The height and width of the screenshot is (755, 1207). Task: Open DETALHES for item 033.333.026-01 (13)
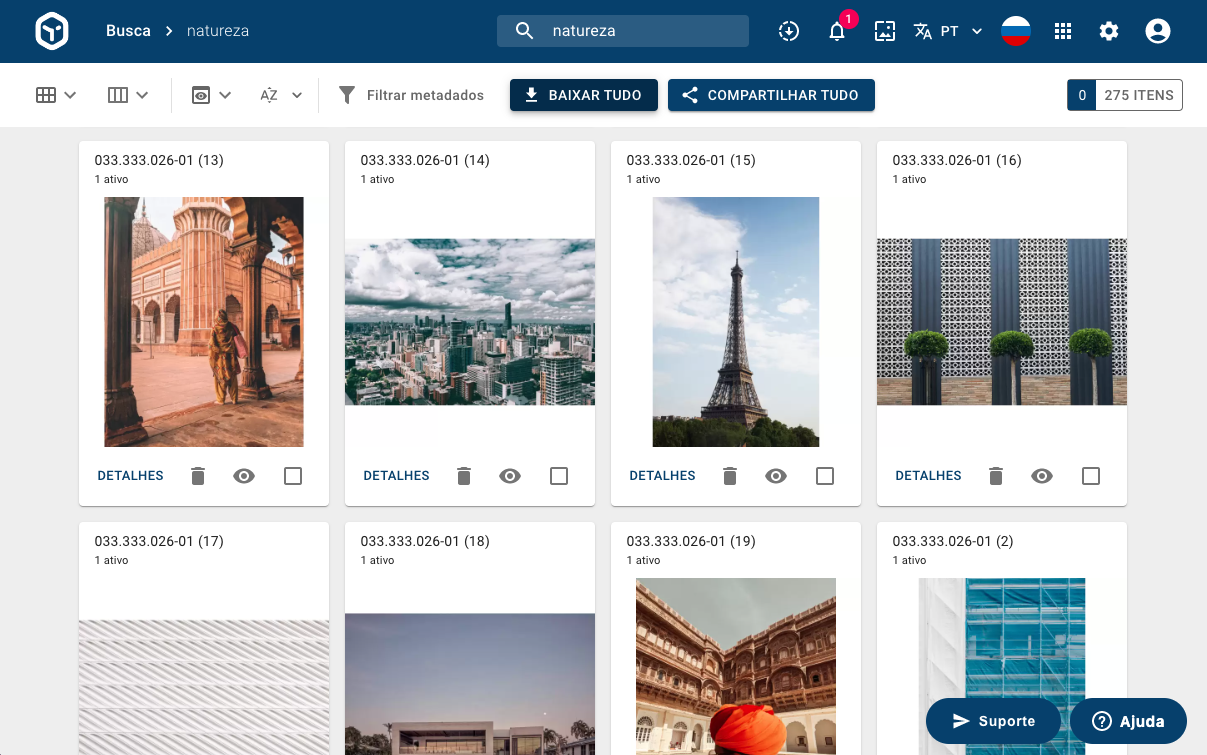pyautogui.click(x=131, y=476)
